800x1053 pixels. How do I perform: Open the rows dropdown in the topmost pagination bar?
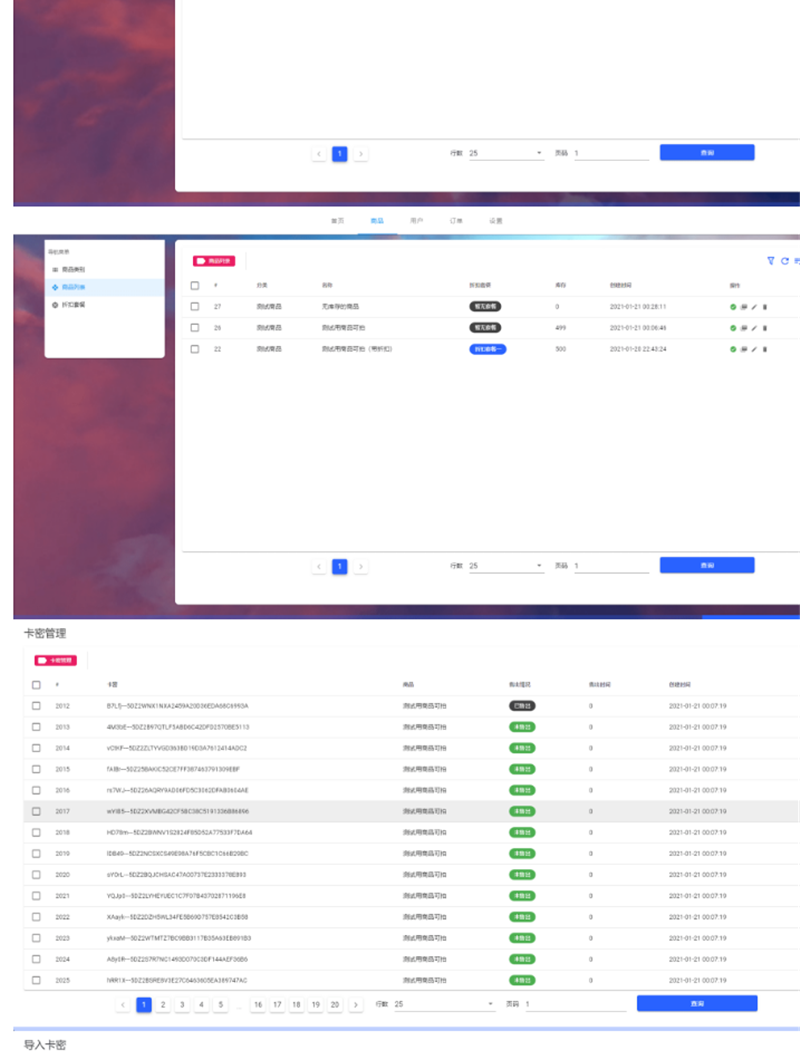[x=505, y=152]
